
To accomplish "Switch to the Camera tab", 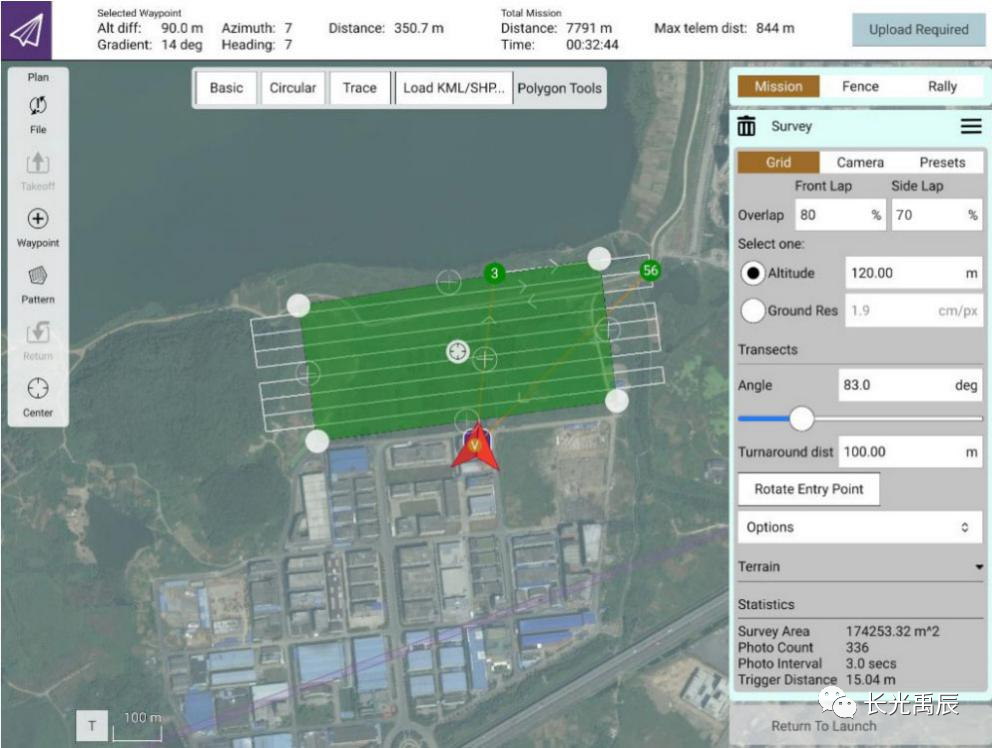I will tap(860, 162).
